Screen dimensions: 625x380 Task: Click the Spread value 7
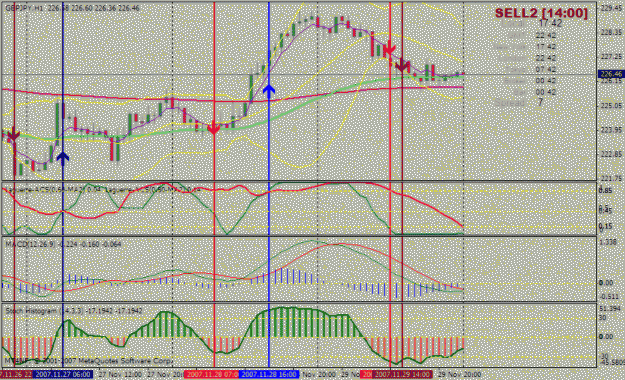(x=540, y=102)
